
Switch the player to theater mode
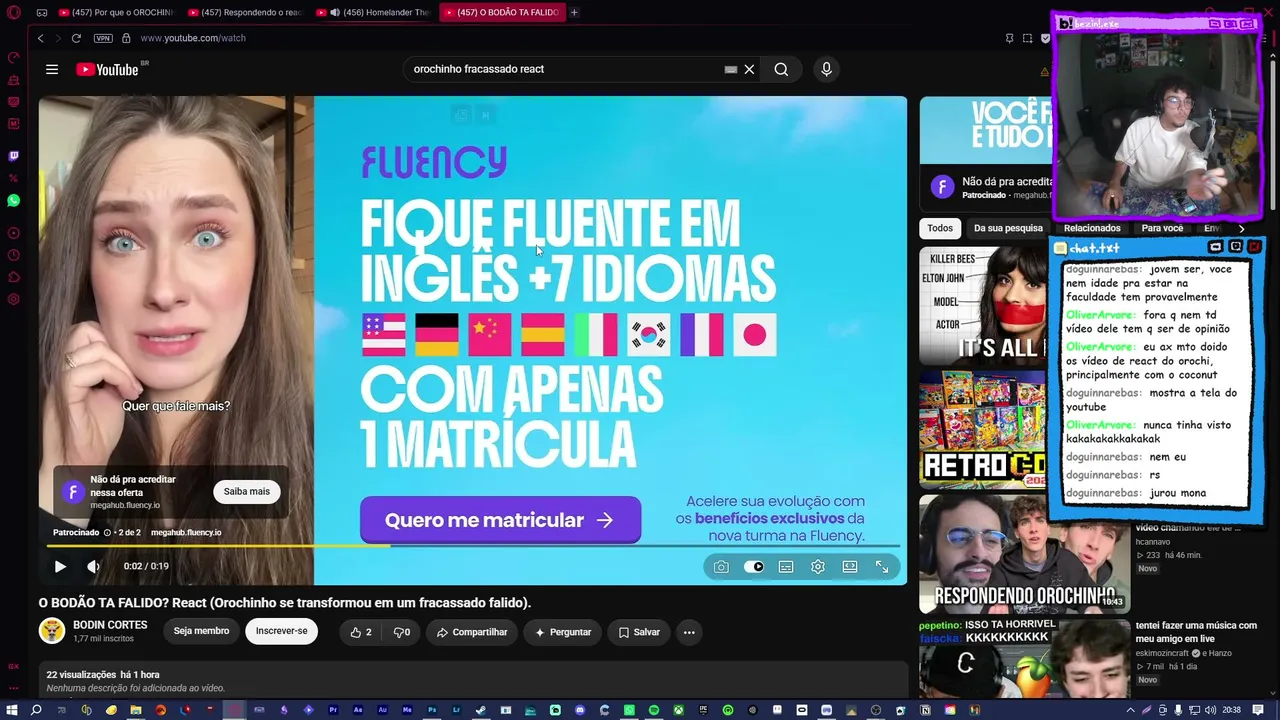pyautogui.click(x=850, y=567)
